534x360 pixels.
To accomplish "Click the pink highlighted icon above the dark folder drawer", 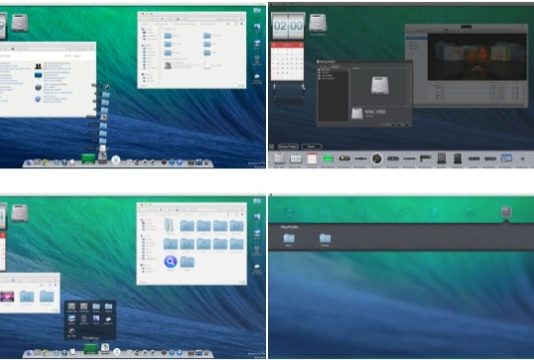I will [x=506, y=212].
